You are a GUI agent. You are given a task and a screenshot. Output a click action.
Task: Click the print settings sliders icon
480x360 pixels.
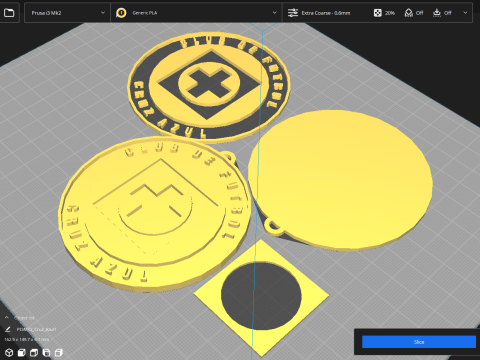click(x=293, y=13)
